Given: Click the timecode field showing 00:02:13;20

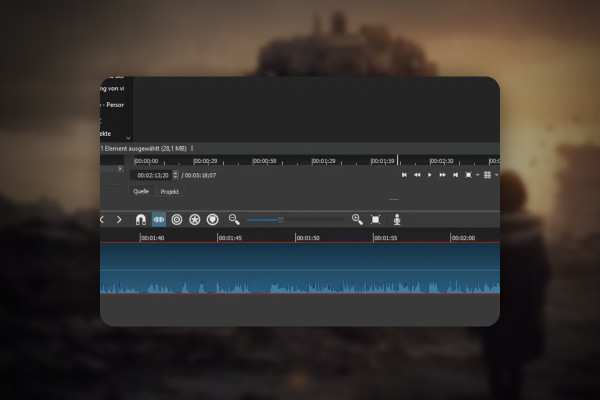Looking at the screenshot, I should [x=152, y=175].
